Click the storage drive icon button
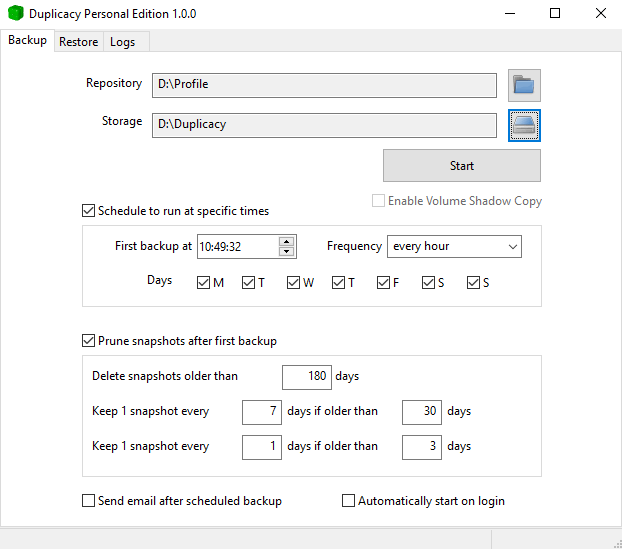The width and height of the screenshot is (622, 549). point(524,125)
